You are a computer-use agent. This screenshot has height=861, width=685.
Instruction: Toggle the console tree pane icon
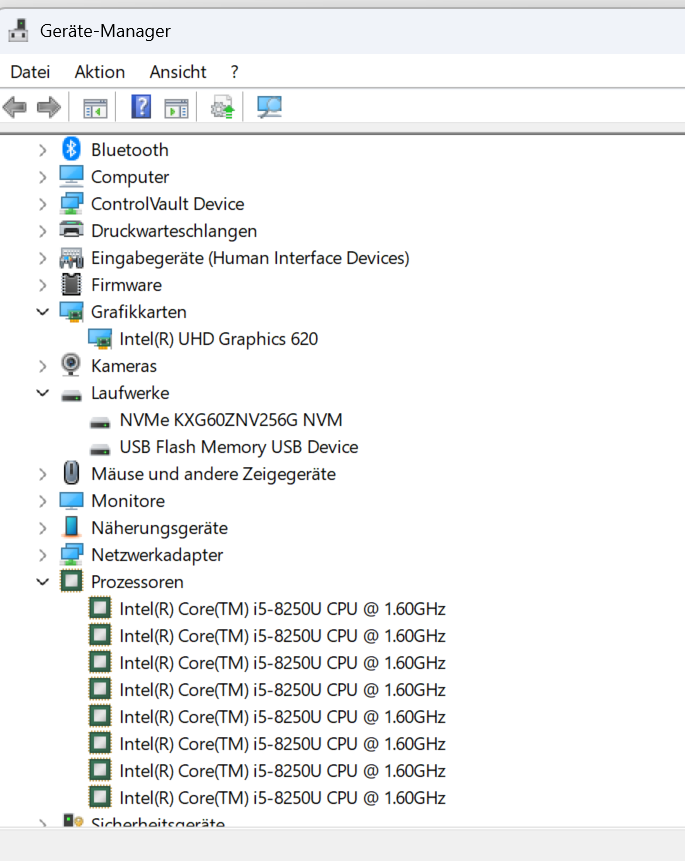click(x=95, y=108)
